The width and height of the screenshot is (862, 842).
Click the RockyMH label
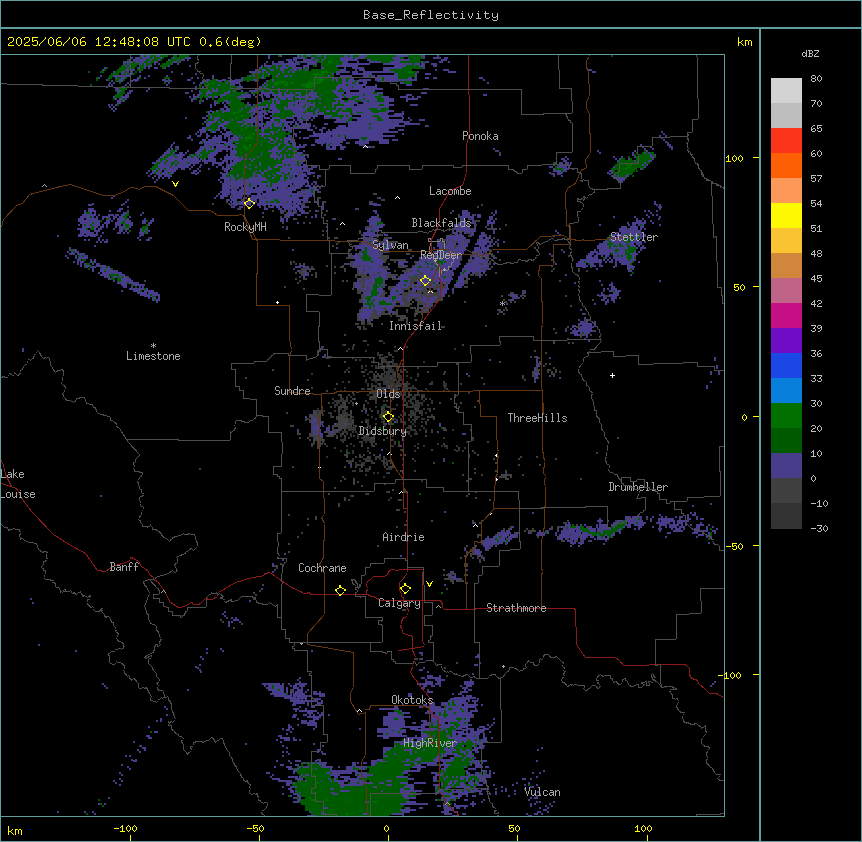[x=245, y=226]
